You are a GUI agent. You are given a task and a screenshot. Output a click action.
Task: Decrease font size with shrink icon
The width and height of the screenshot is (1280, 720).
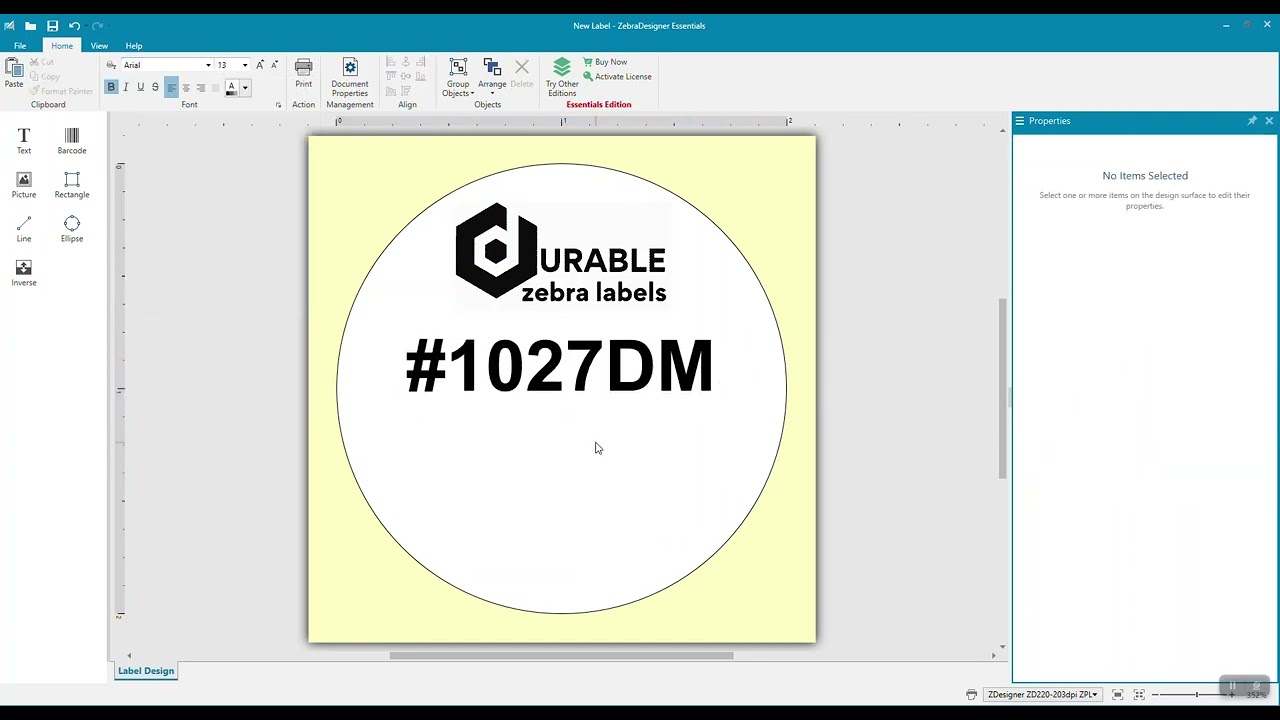(x=275, y=65)
